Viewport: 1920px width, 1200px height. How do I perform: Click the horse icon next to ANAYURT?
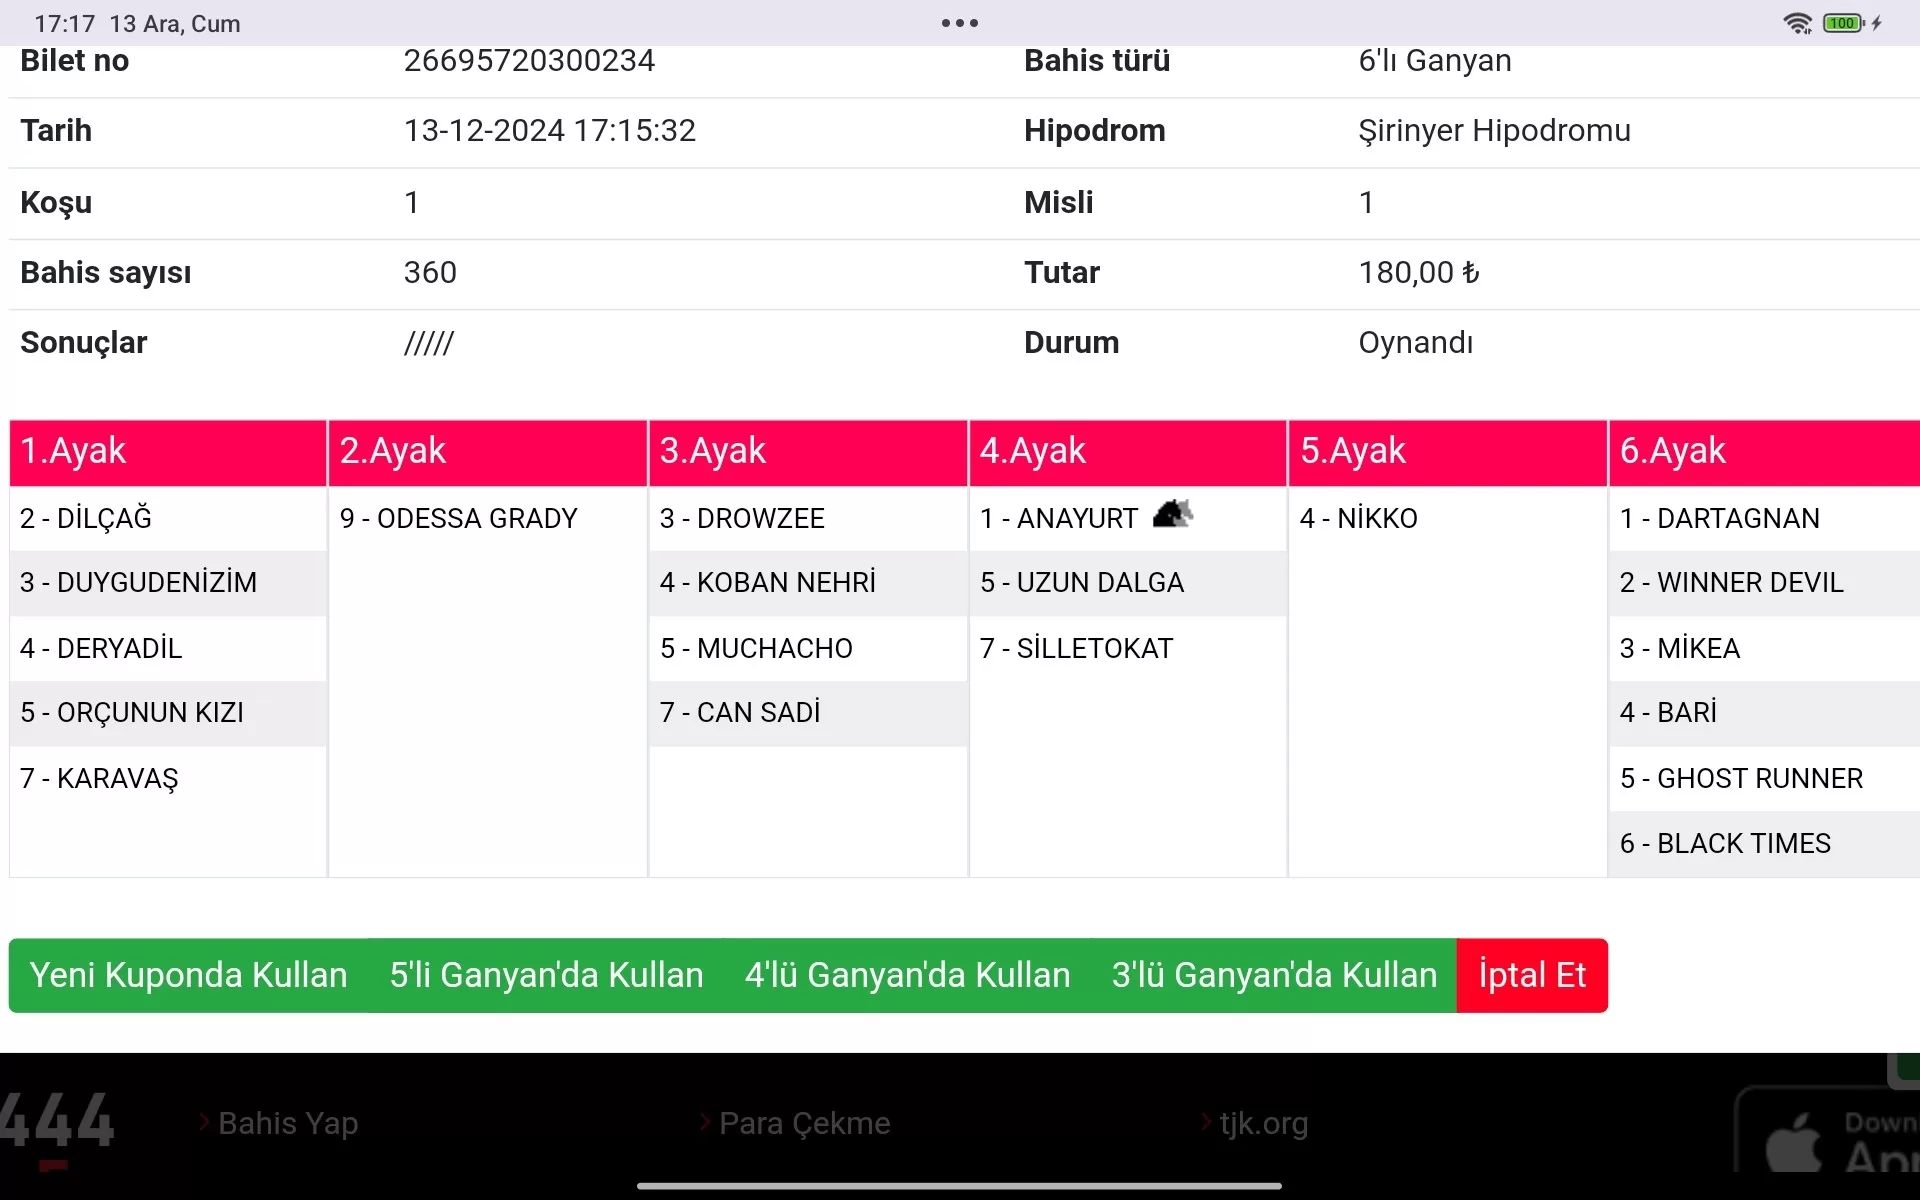coord(1172,515)
